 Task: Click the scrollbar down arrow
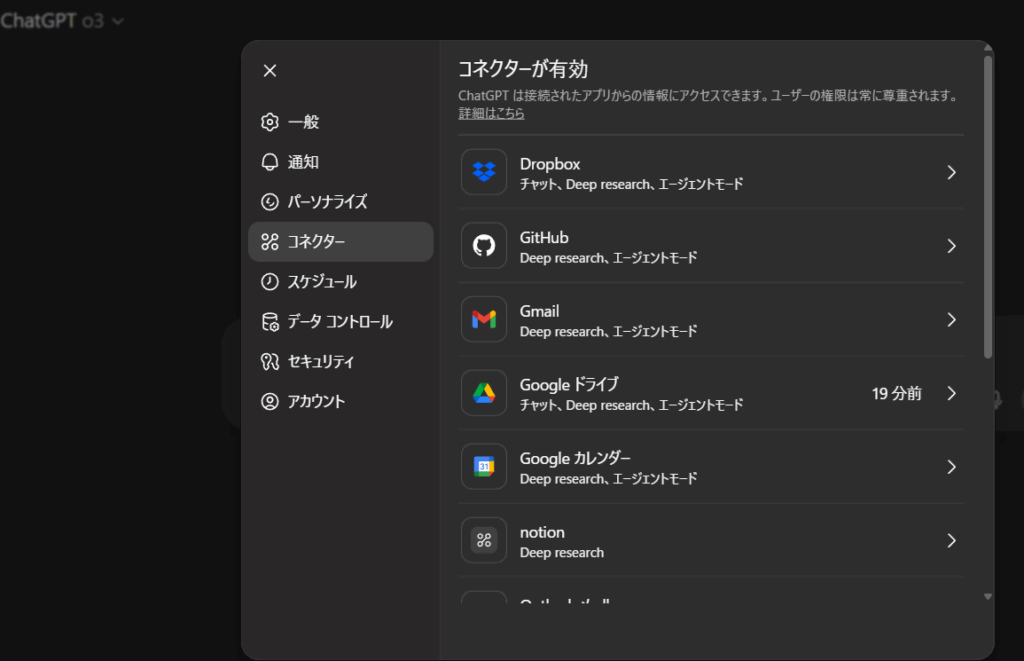click(988, 596)
